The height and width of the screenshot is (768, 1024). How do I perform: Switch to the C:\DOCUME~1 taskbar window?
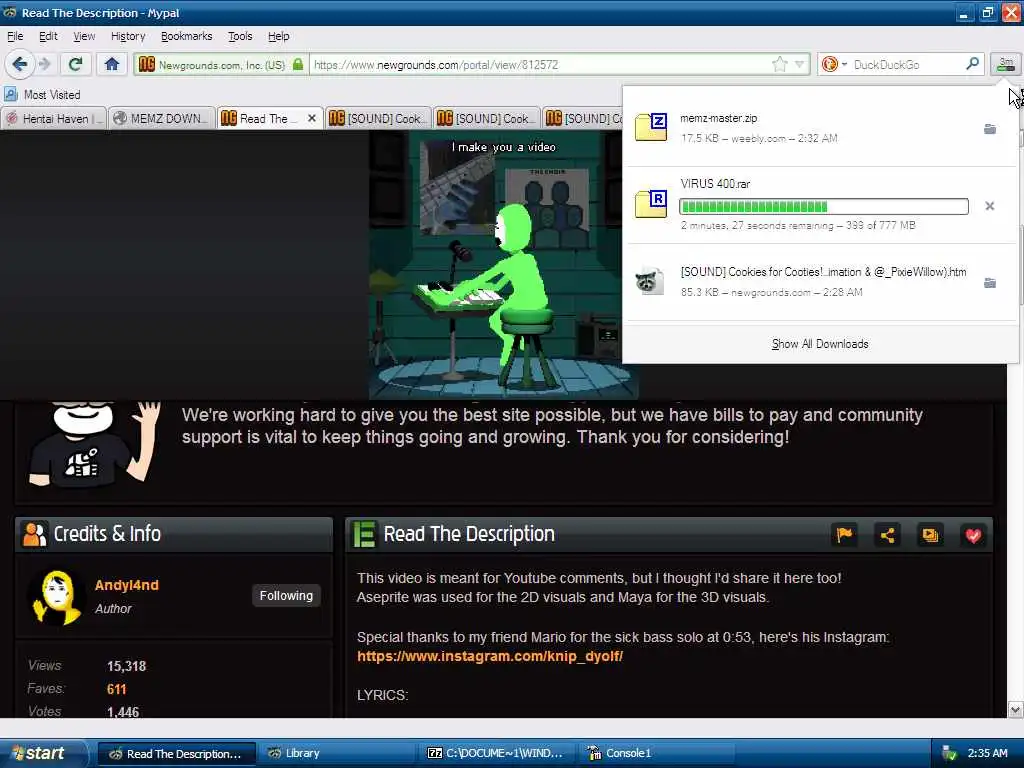tap(496, 753)
